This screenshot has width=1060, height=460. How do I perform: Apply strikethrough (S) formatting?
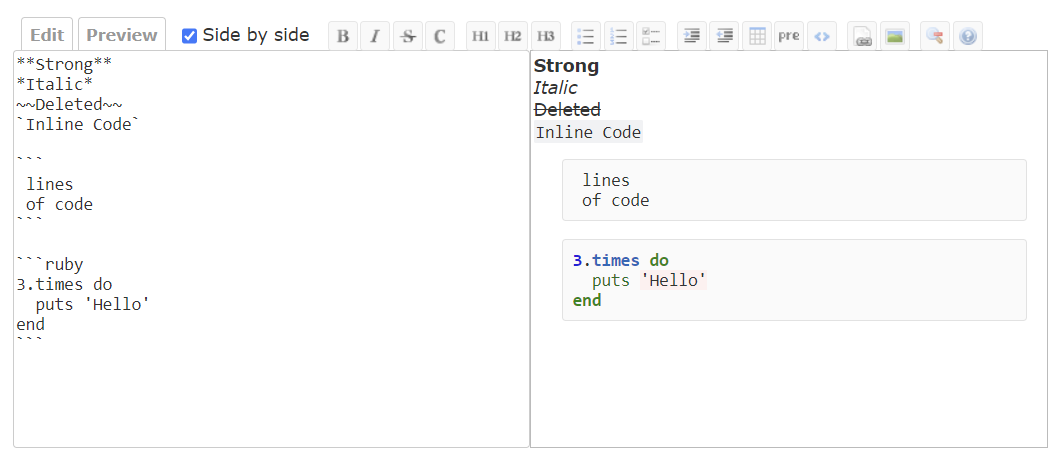(x=408, y=36)
